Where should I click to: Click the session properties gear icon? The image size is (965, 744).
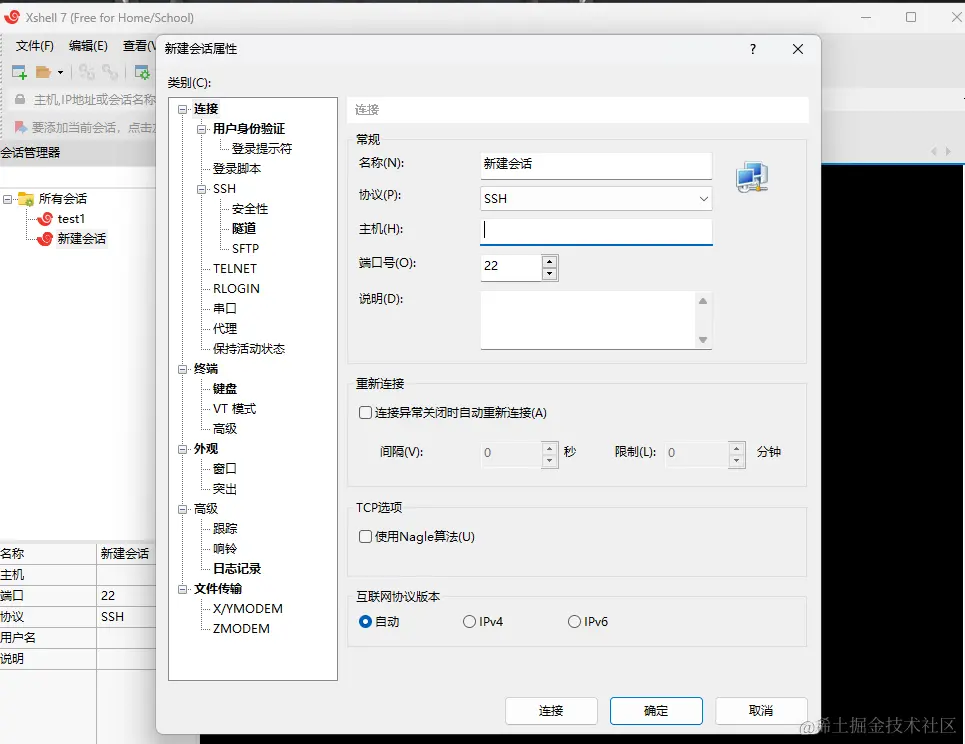[x=142, y=73]
